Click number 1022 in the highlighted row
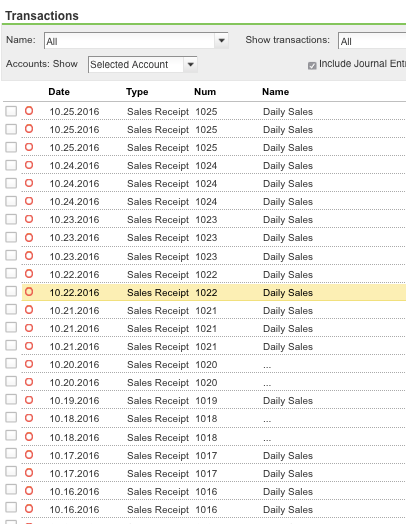Image resolution: width=406 pixels, height=524 pixels. 206,292
